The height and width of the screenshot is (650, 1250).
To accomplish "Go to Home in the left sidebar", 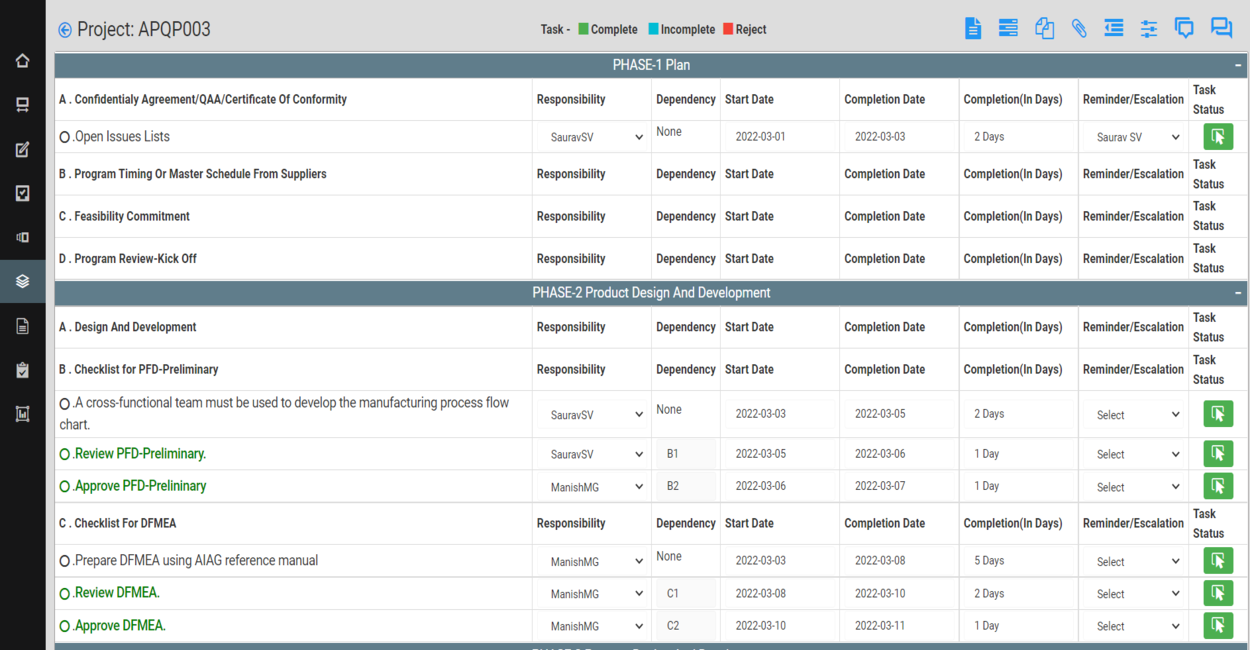I will click(x=22, y=61).
